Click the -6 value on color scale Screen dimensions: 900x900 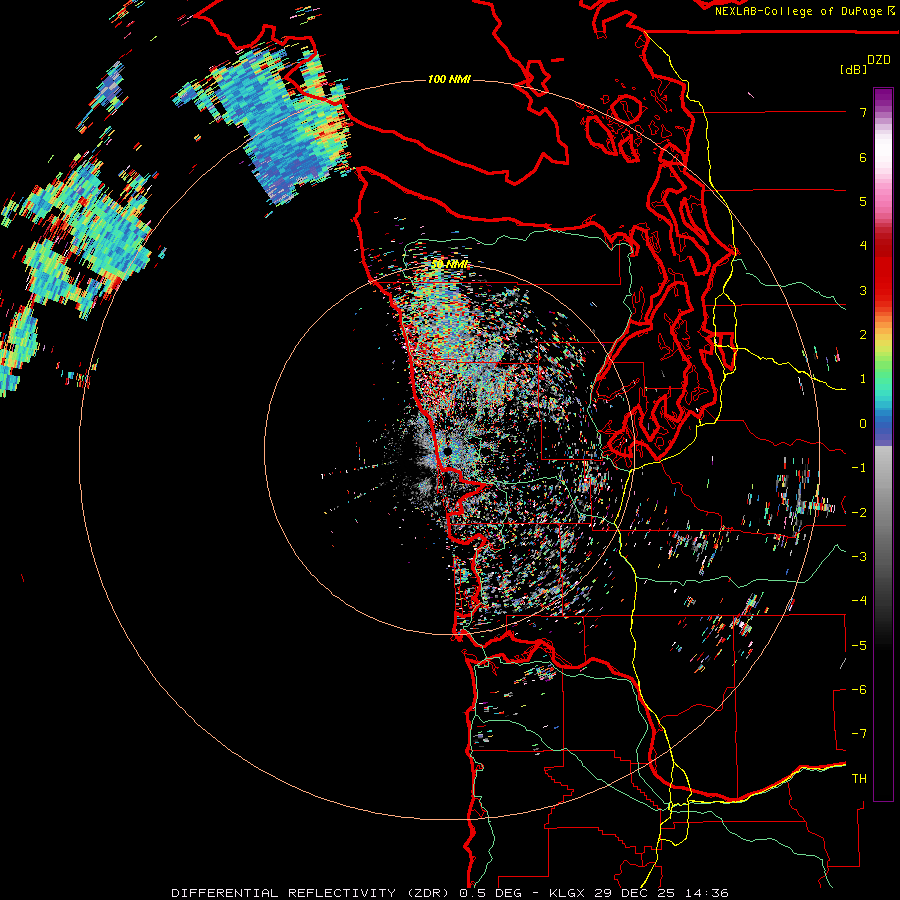click(x=859, y=690)
